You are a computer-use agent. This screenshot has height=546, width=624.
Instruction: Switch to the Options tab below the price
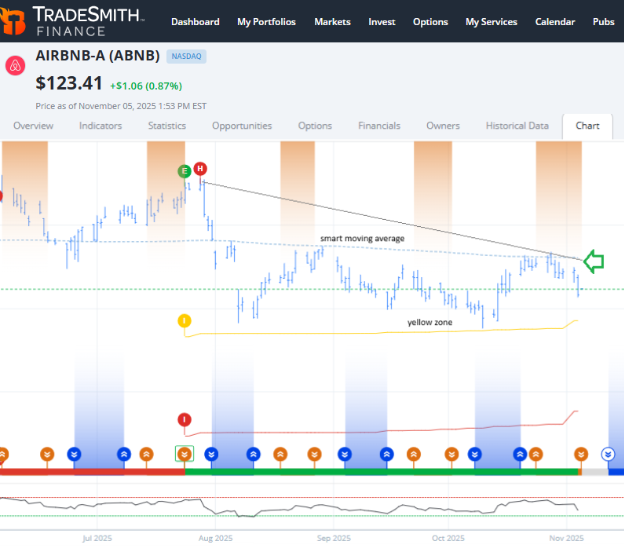click(315, 126)
